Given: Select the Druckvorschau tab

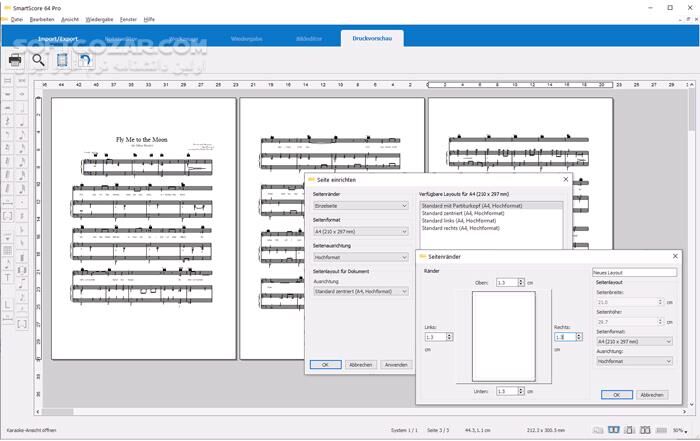Looking at the screenshot, I should pyautogui.click(x=372, y=38).
